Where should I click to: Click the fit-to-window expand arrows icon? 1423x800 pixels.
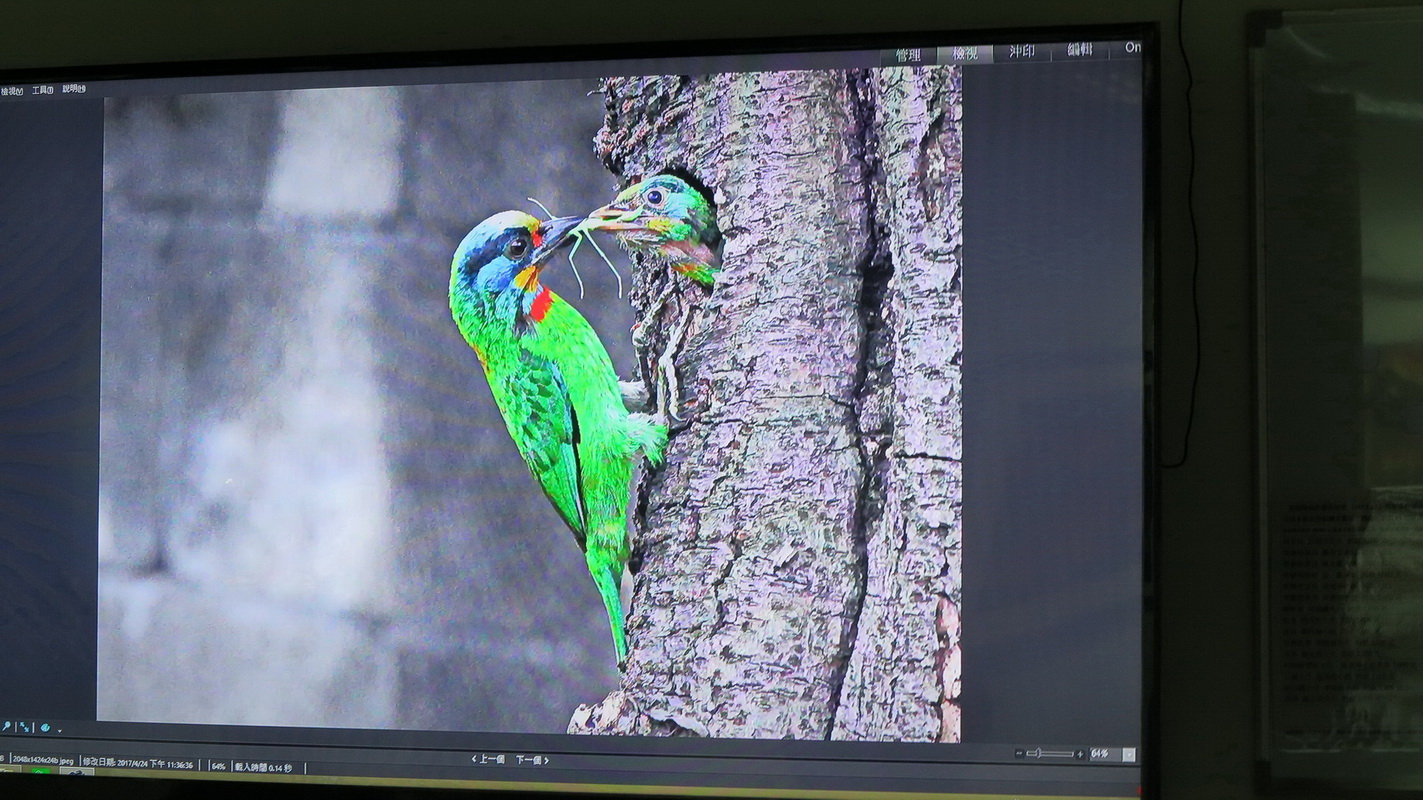click(24, 727)
